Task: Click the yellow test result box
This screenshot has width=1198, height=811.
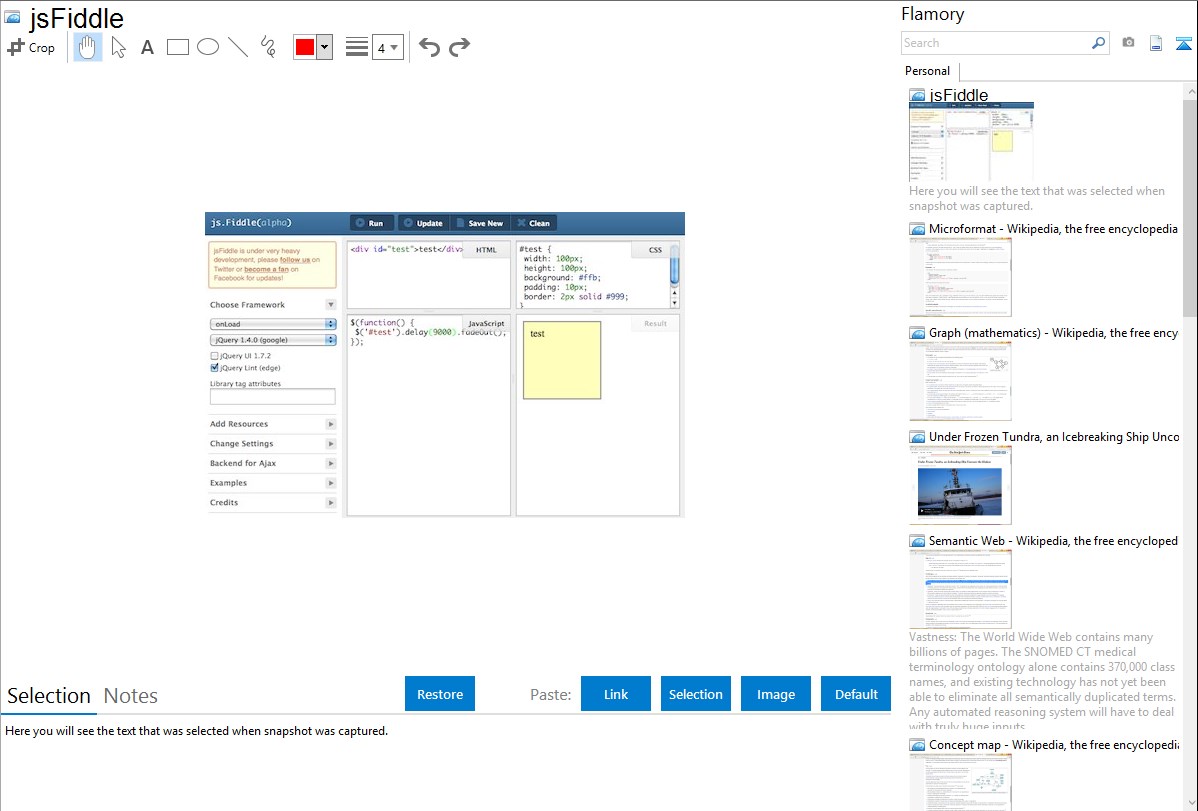Action: (562, 360)
